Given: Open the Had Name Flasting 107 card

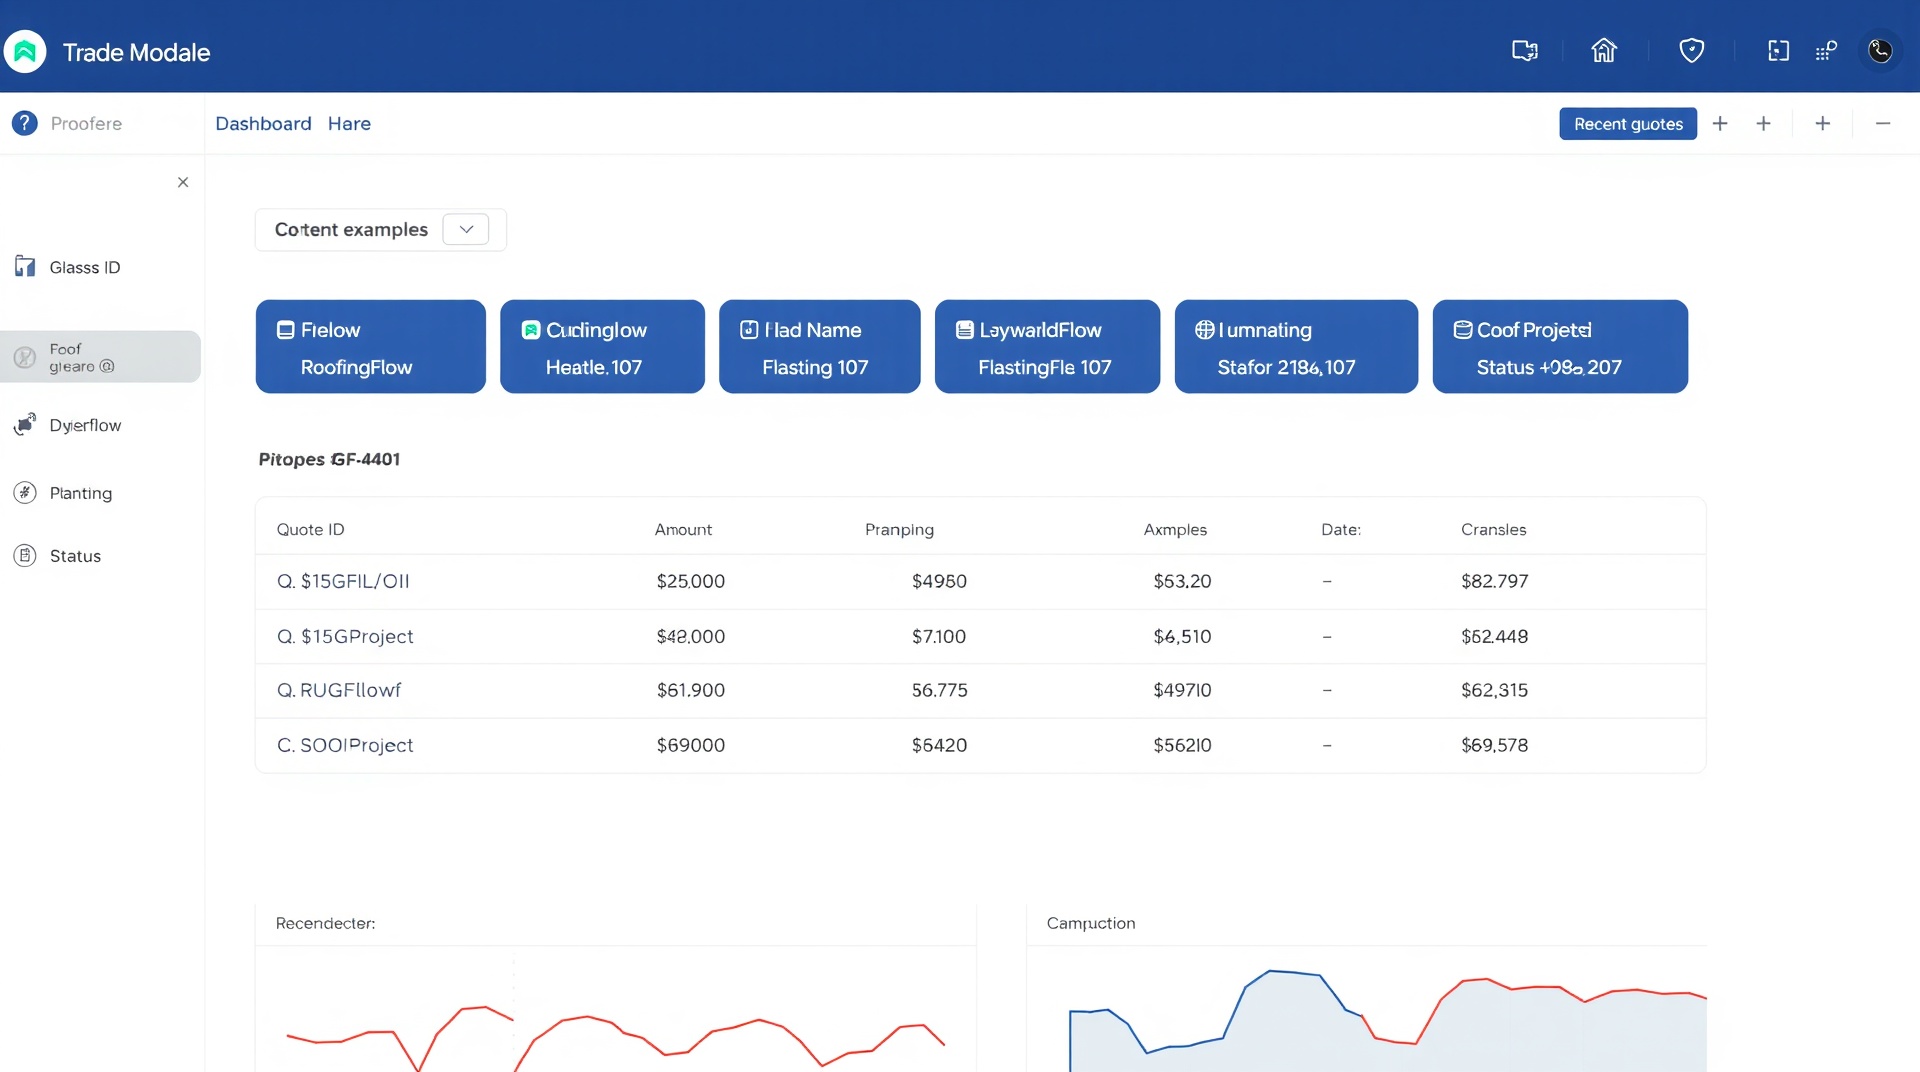Looking at the screenshot, I should click(x=820, y=346).
